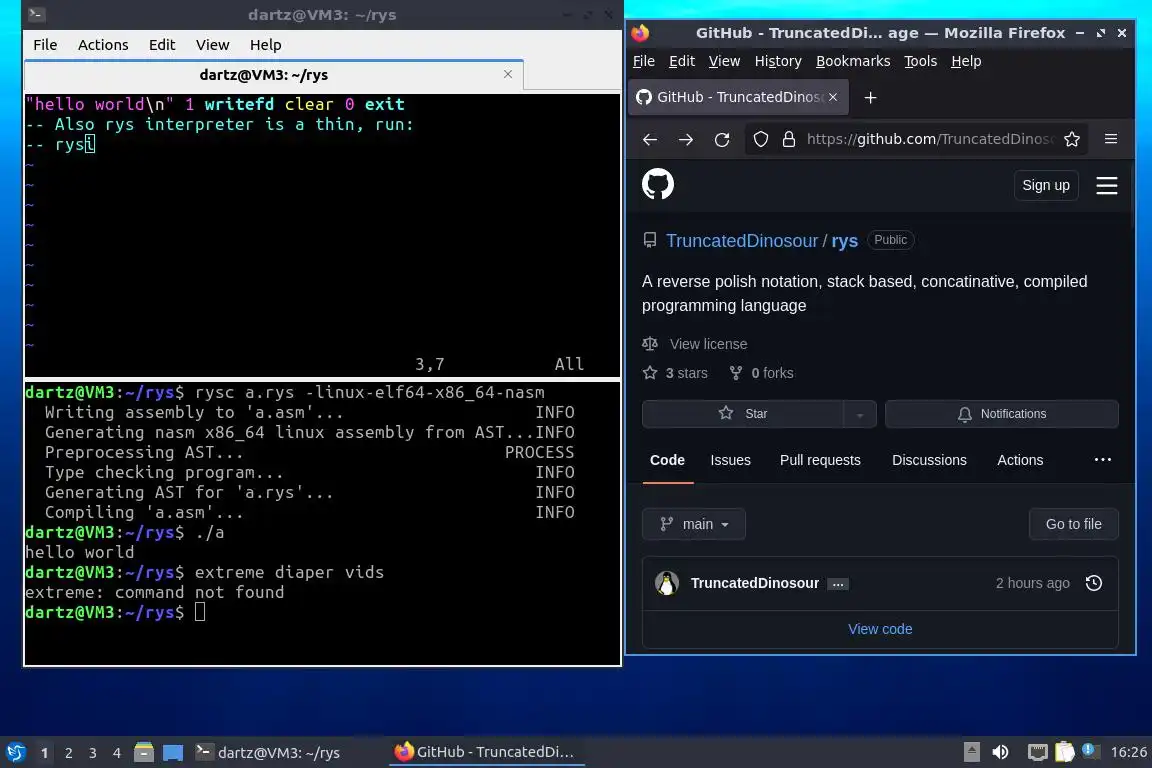The width and height of the screenshot is (1152, 768).
Task: Expand commit message ellipsis button
Action: click(838, 584)
